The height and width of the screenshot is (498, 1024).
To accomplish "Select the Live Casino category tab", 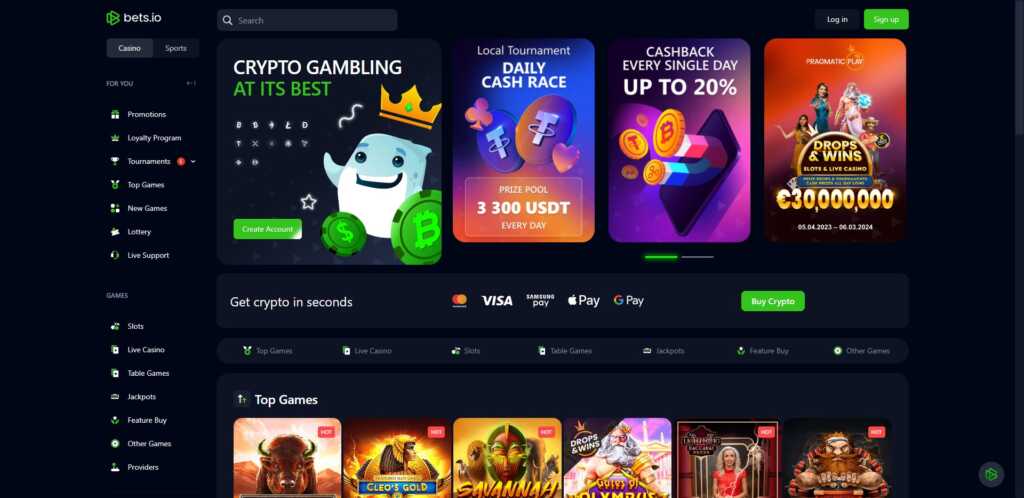I will pos(367,350).
